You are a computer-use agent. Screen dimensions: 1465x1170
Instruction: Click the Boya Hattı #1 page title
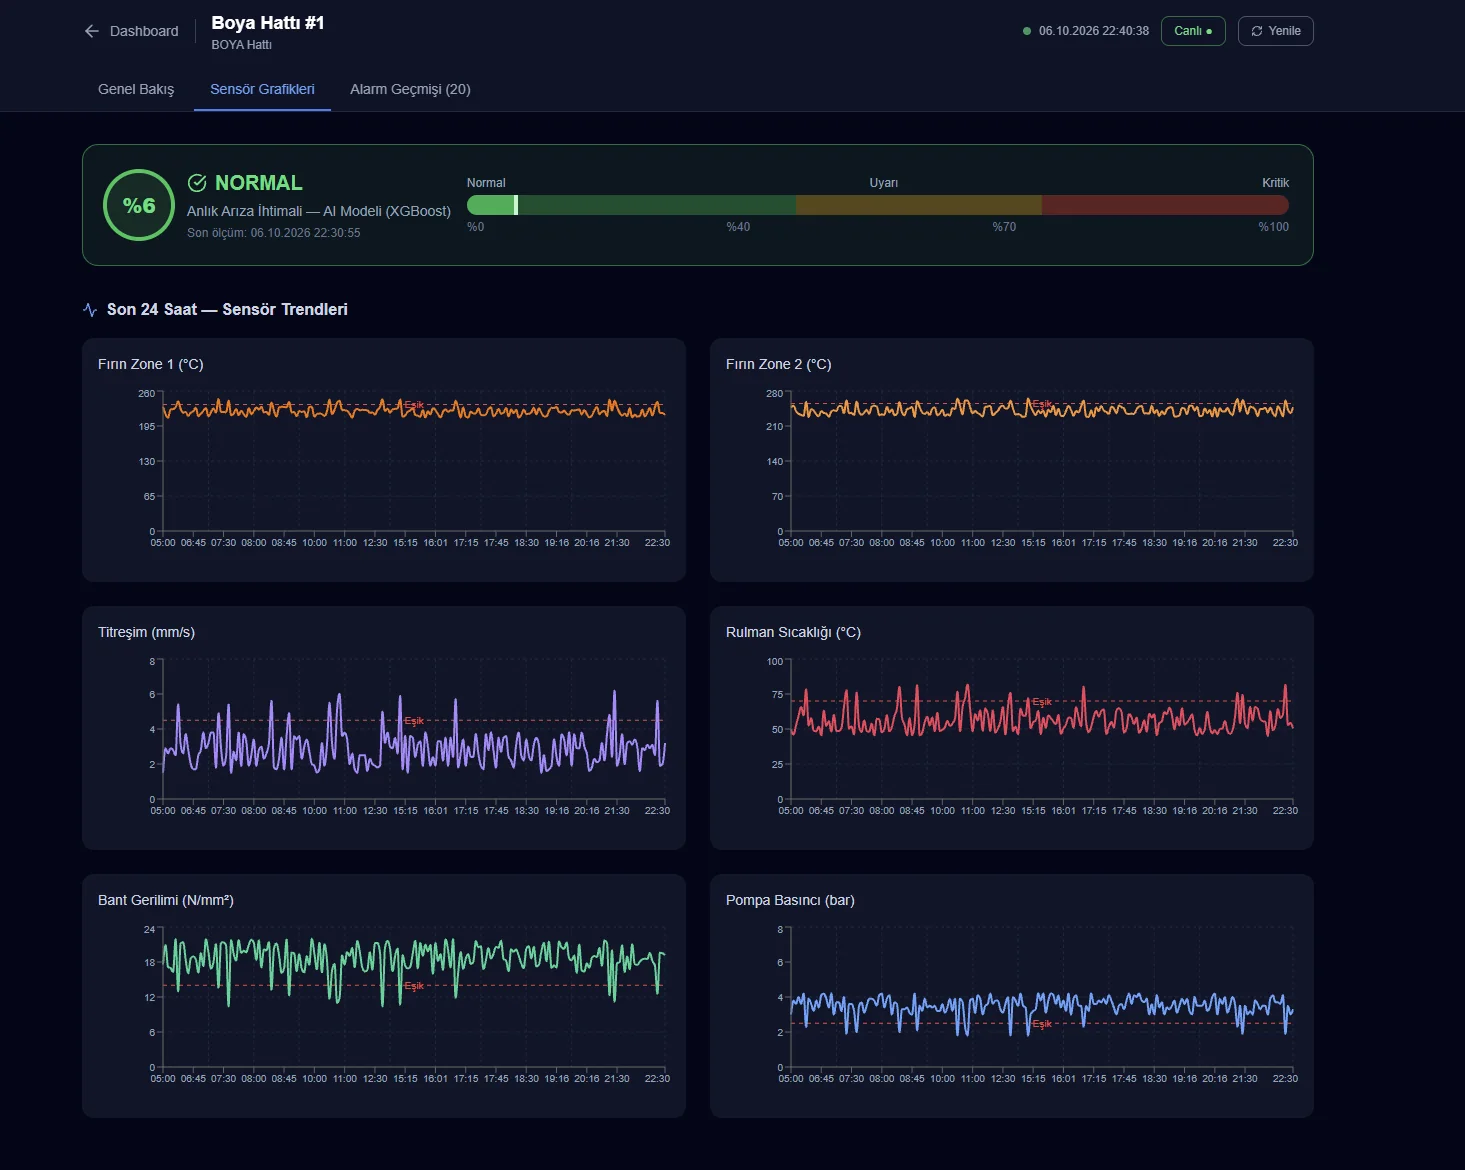[x=268, y=23]
